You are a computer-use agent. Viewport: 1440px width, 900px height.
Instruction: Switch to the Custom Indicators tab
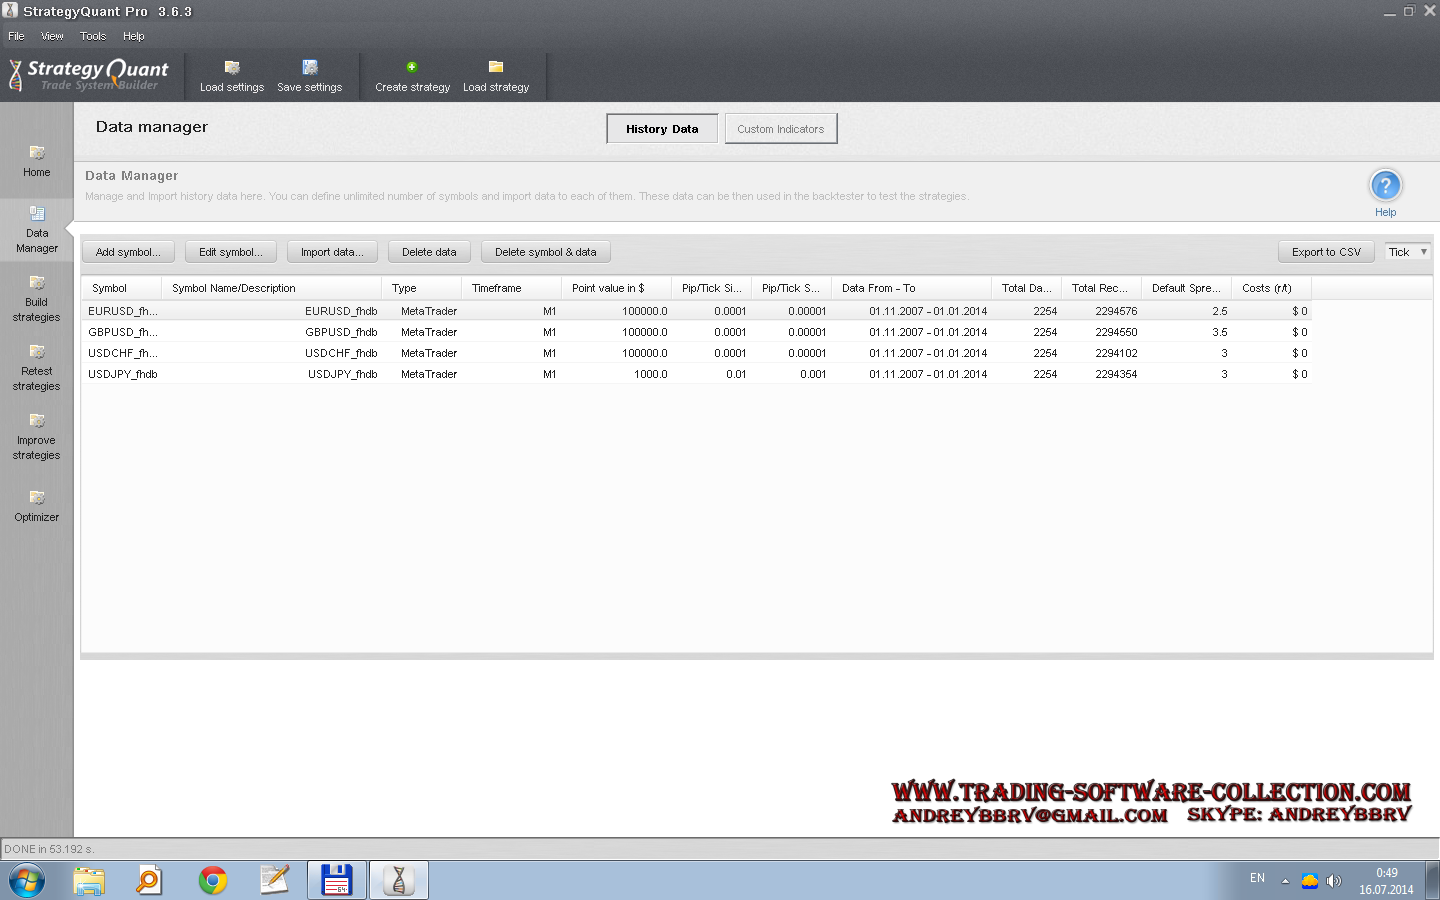780,129
